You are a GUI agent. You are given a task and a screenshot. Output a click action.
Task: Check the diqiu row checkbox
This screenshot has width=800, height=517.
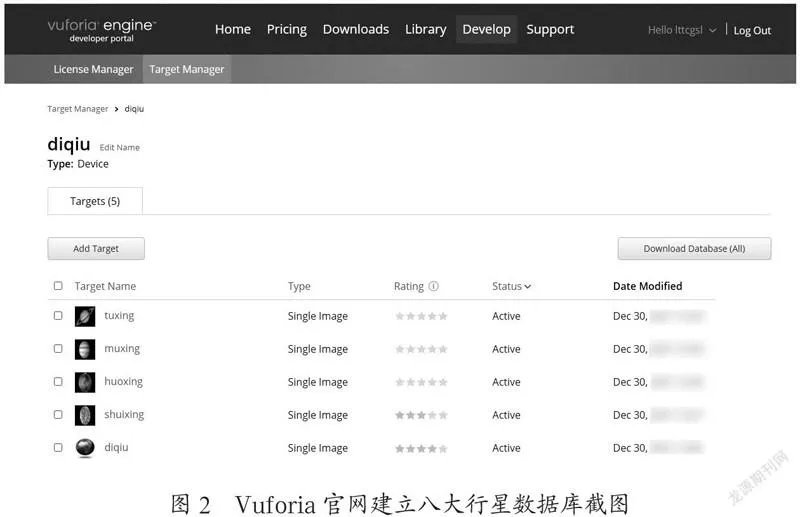click(x=58, y=448)
